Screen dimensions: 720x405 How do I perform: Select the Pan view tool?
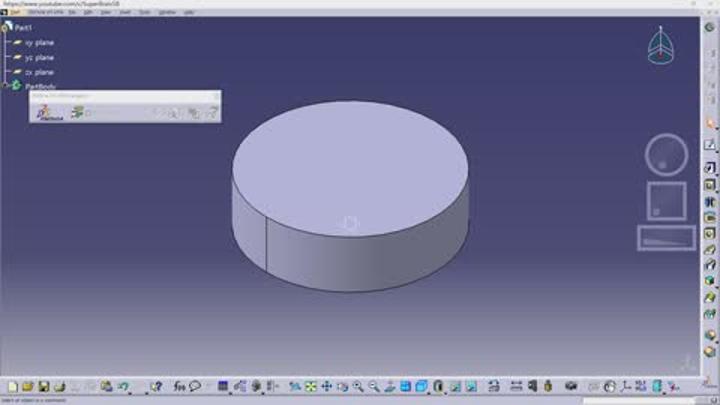tap(326, 387)
